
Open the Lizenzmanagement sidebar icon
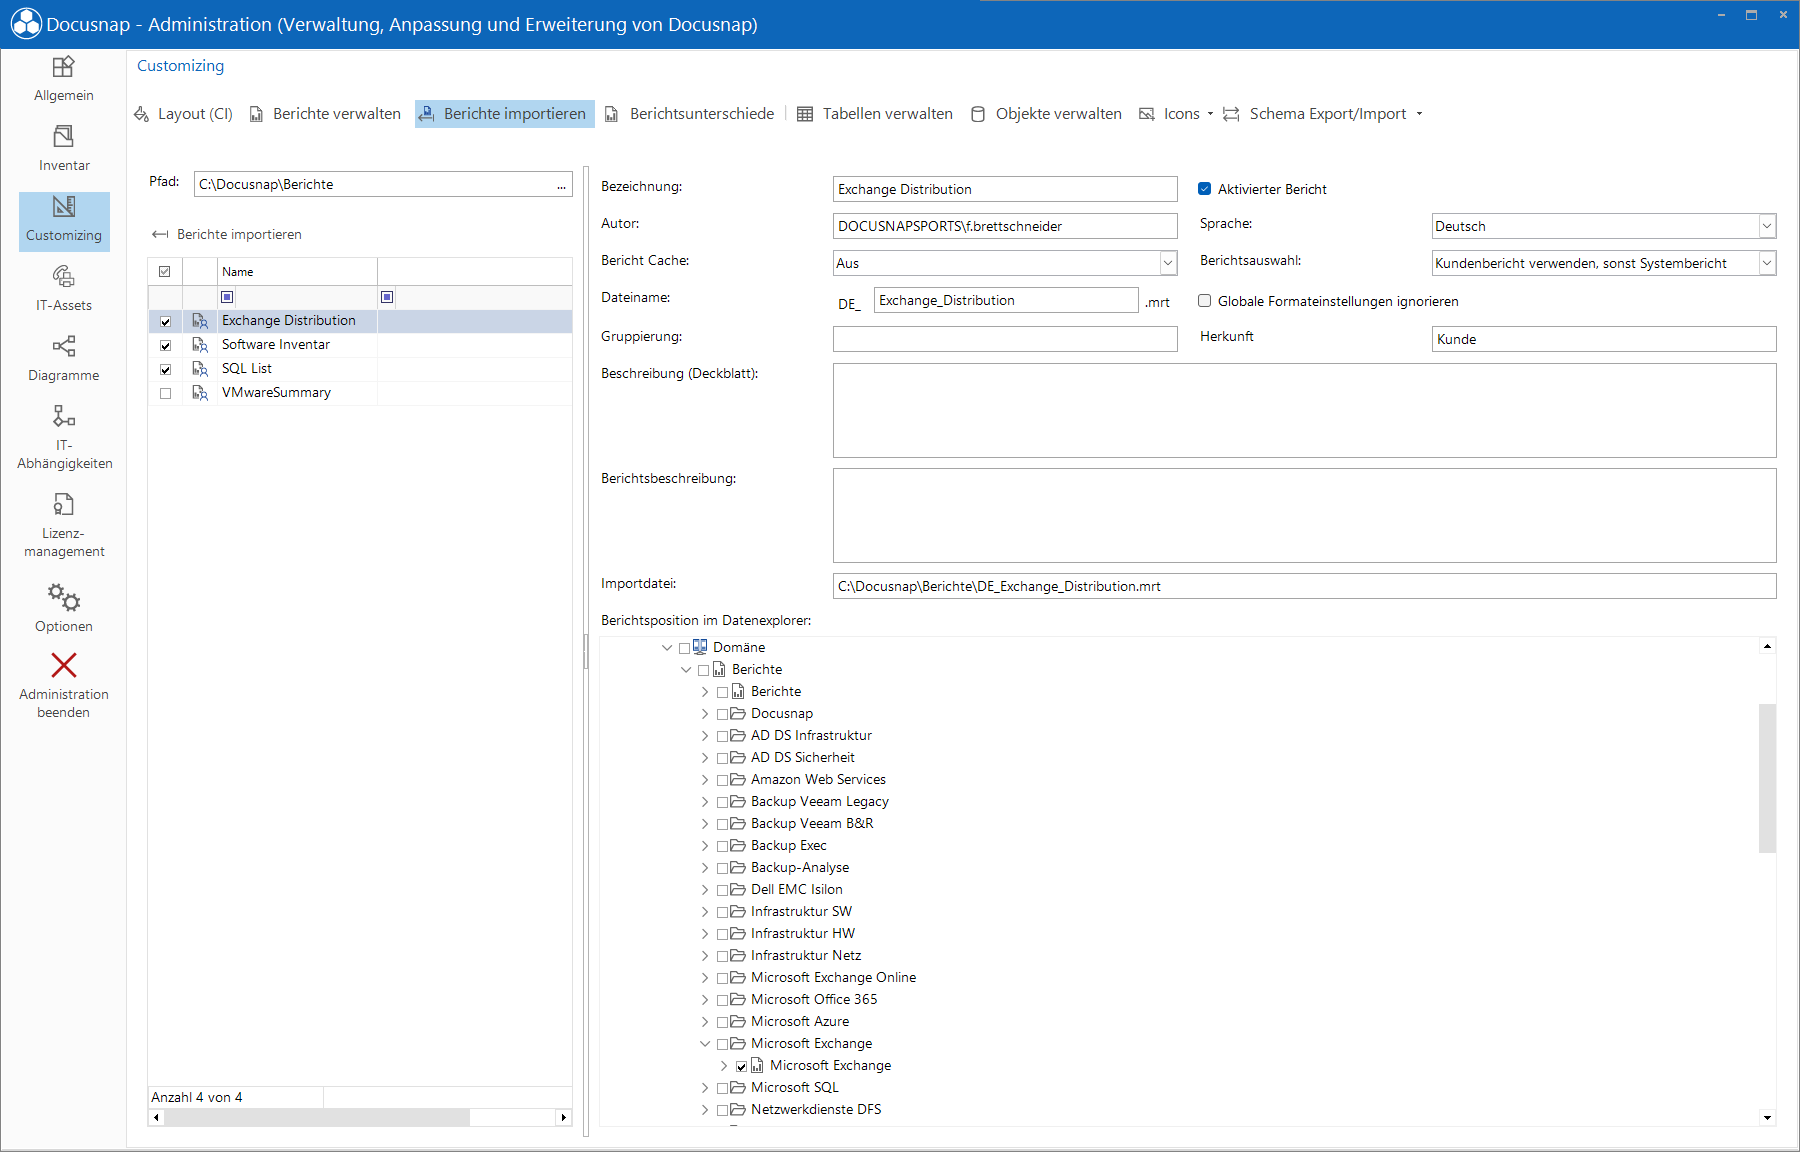[x=63, y=504]
